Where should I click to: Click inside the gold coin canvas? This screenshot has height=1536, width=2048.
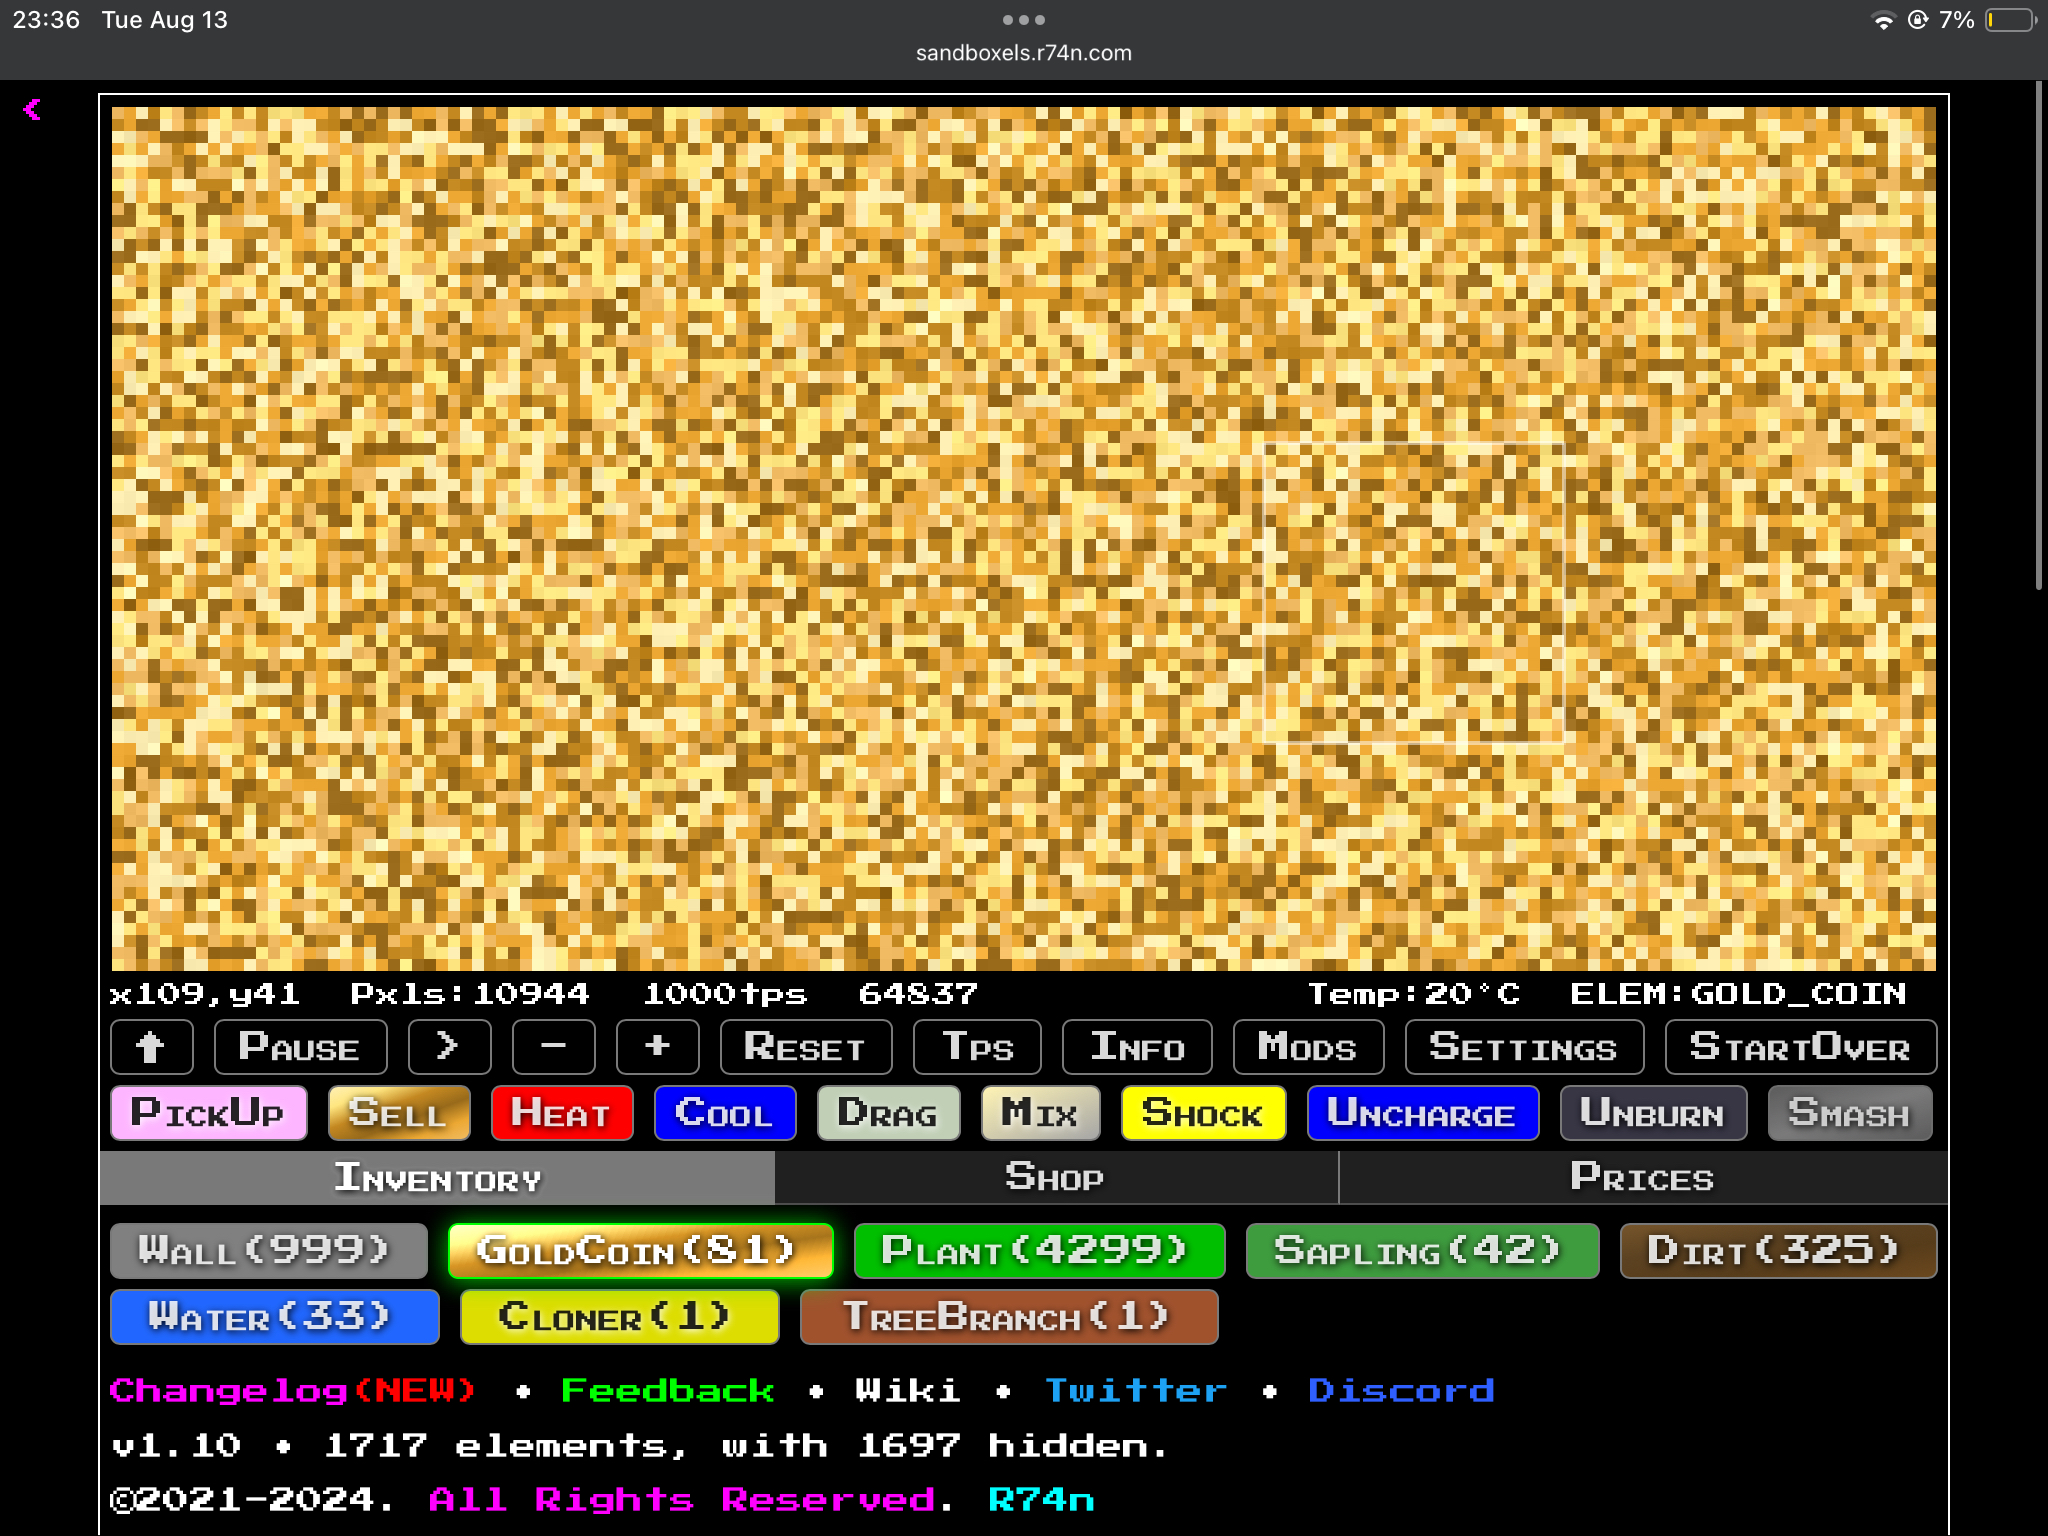click(1022, 538)
